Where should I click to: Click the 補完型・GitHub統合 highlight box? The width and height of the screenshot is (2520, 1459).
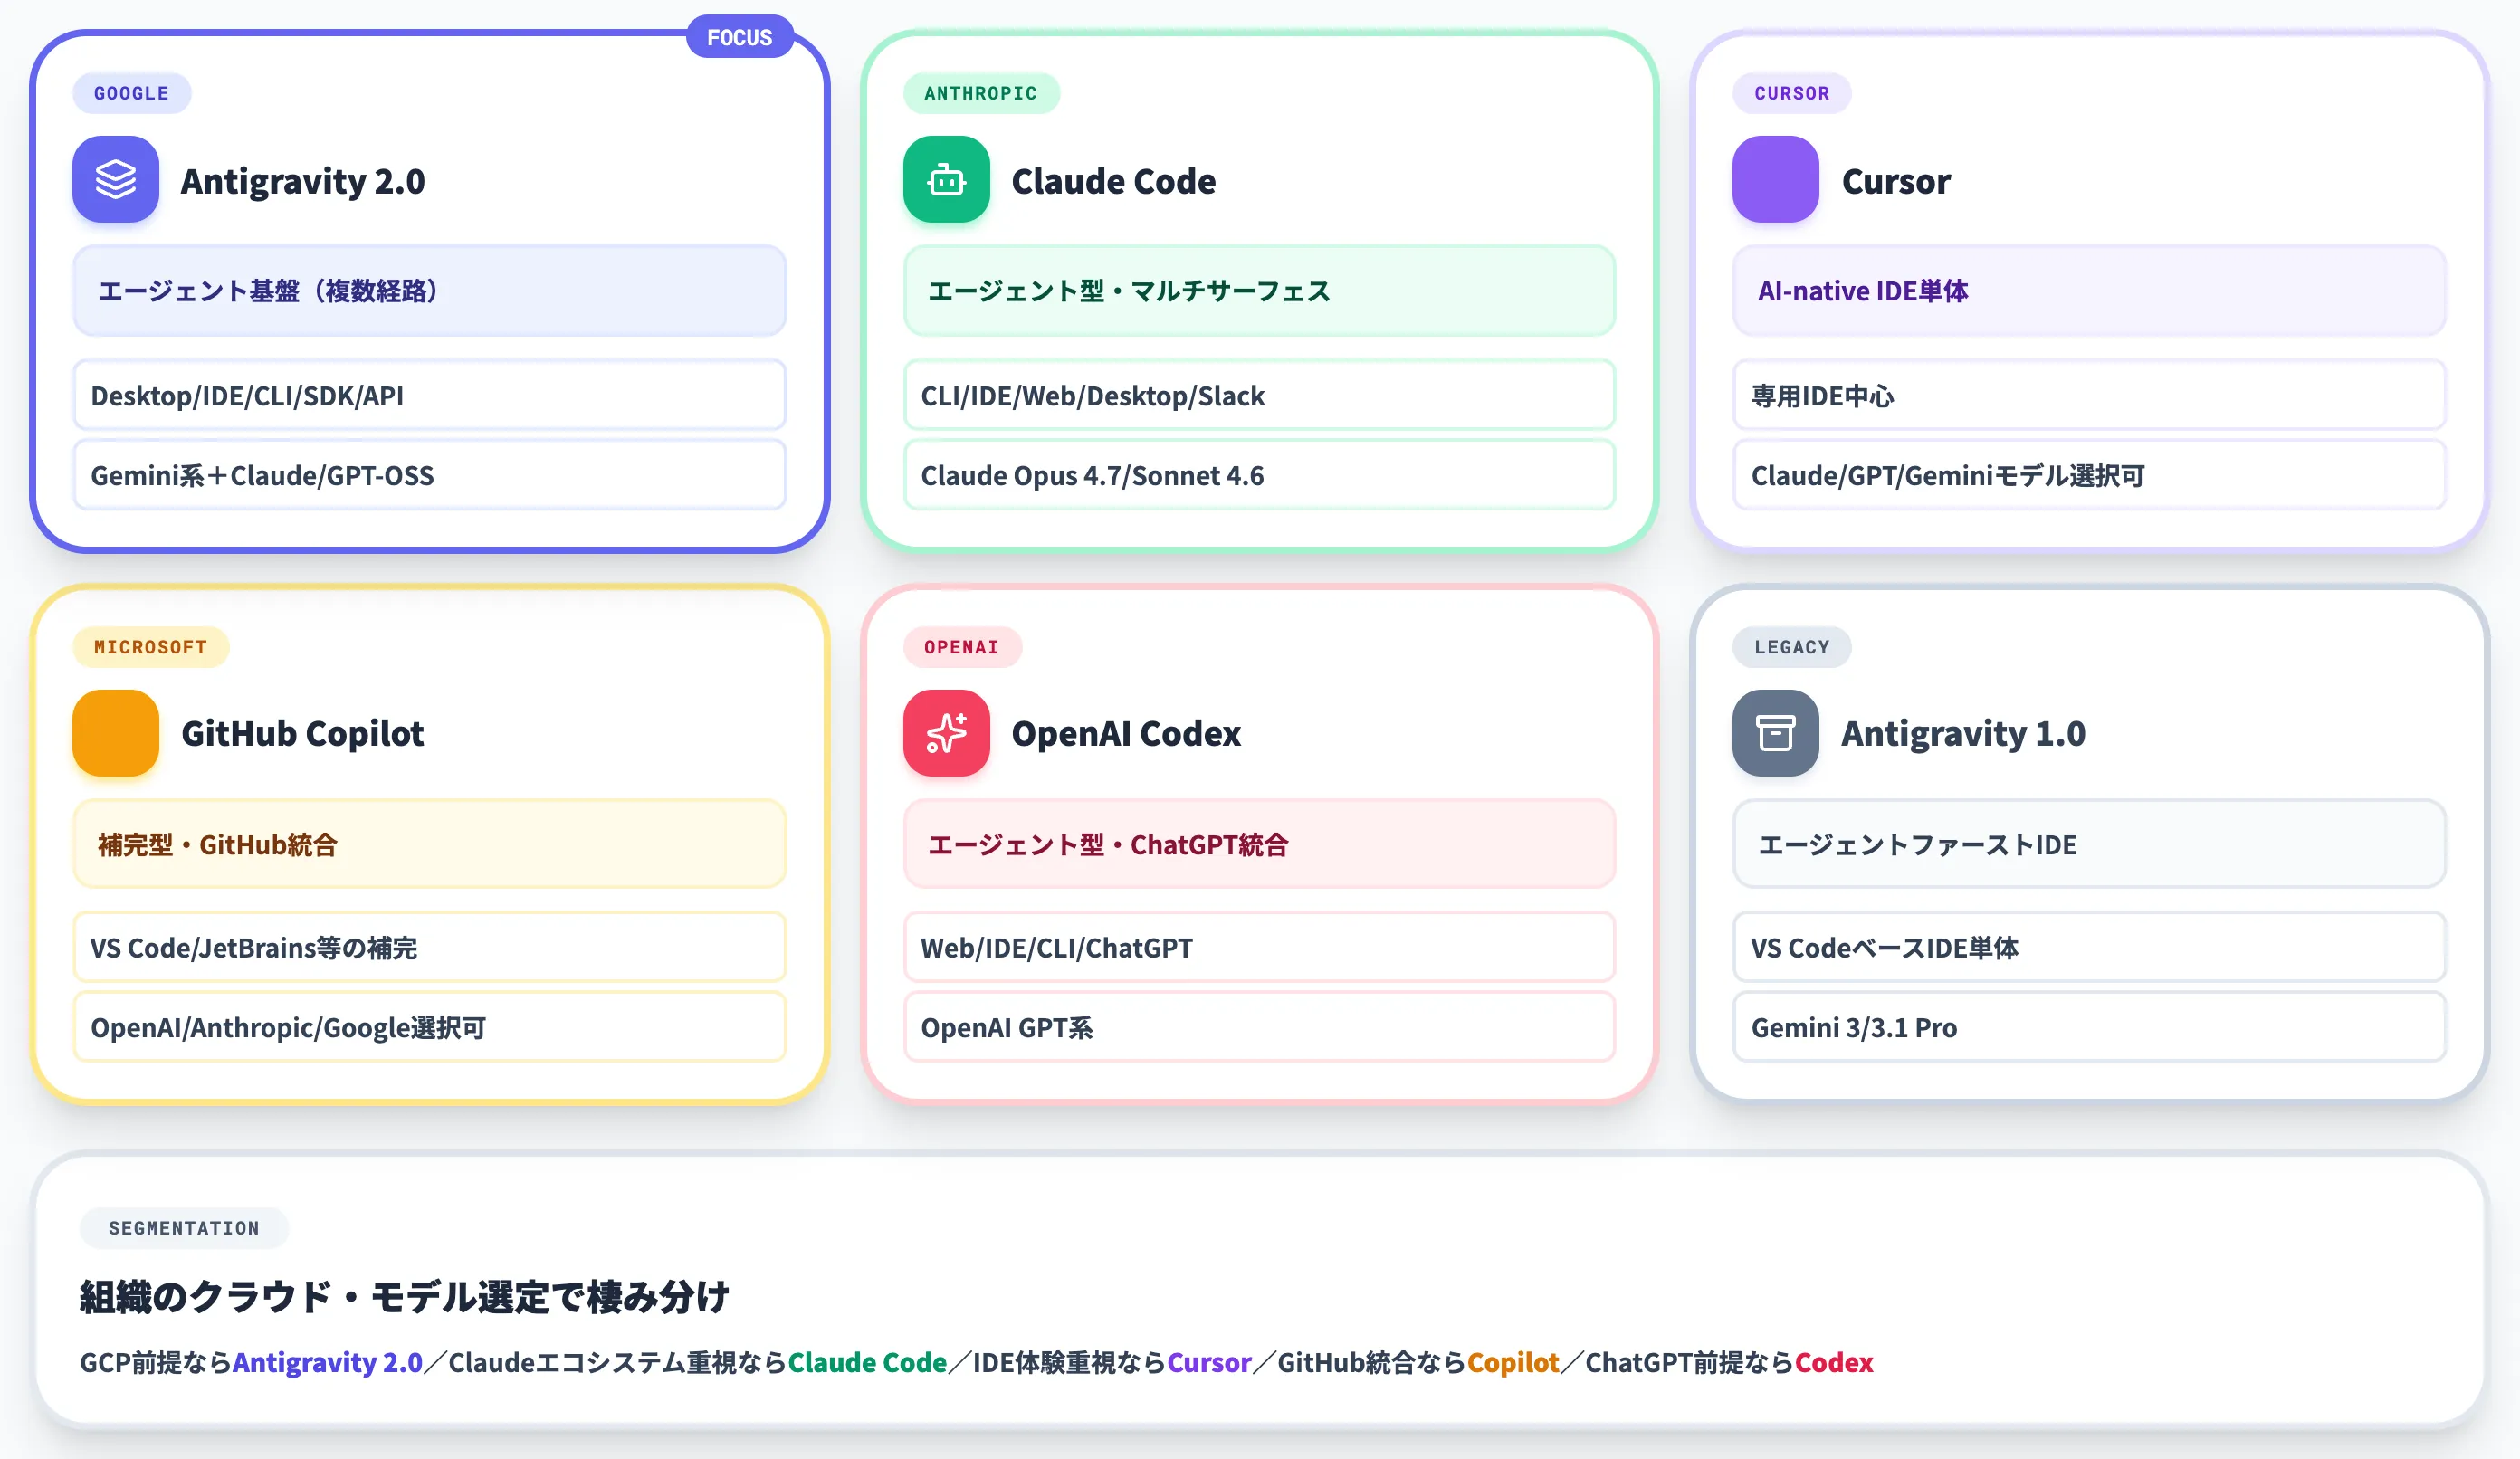[430, 844]
